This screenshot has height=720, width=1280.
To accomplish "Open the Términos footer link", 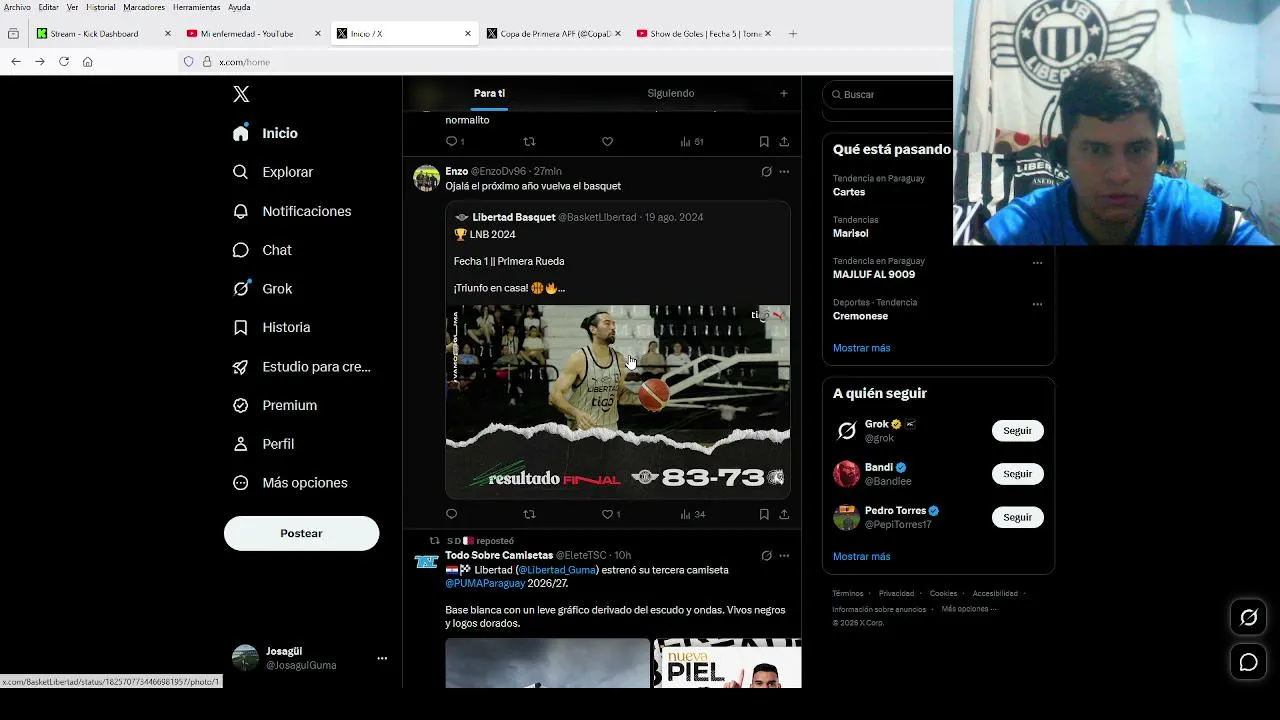I will point(848,593).
